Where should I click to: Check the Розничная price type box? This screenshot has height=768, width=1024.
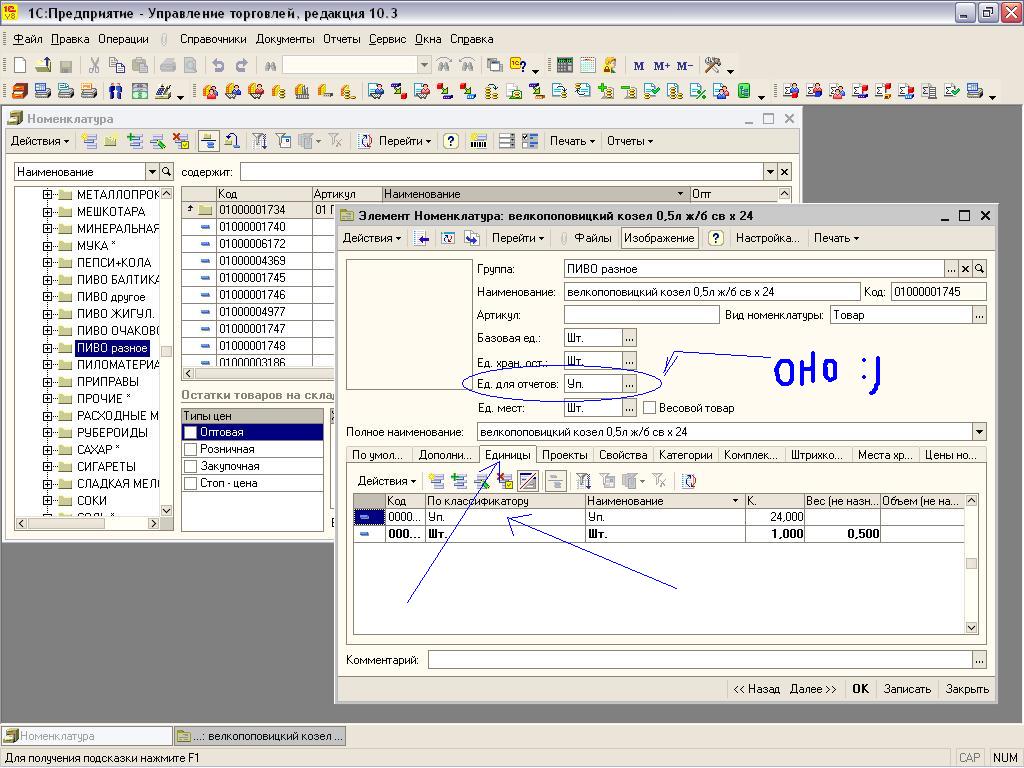[190, 449]
